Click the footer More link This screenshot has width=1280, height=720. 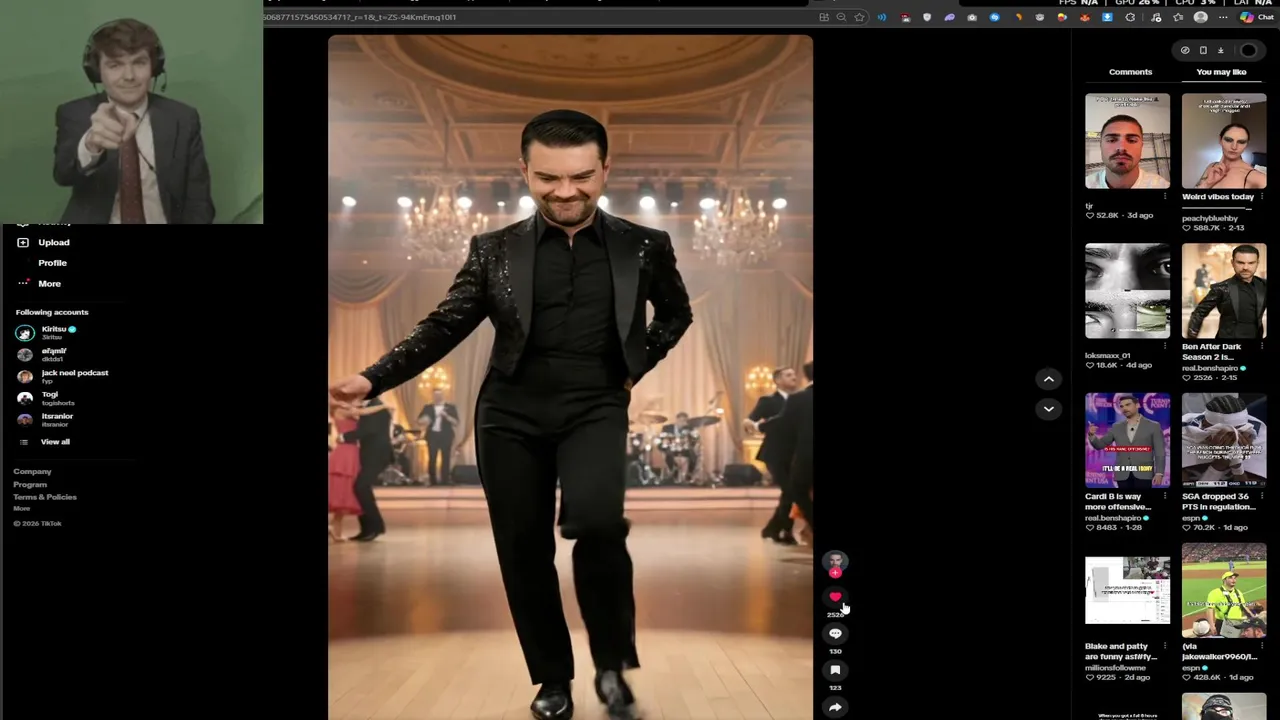point(21,509)
